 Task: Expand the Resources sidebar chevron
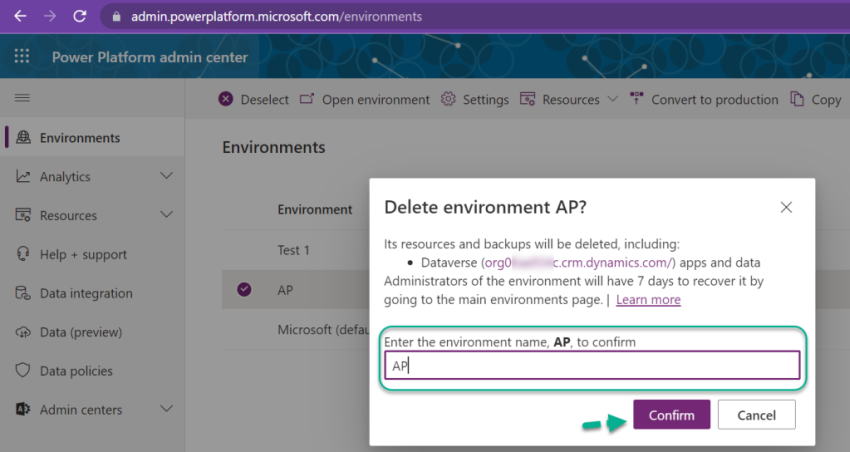point(166,215)
